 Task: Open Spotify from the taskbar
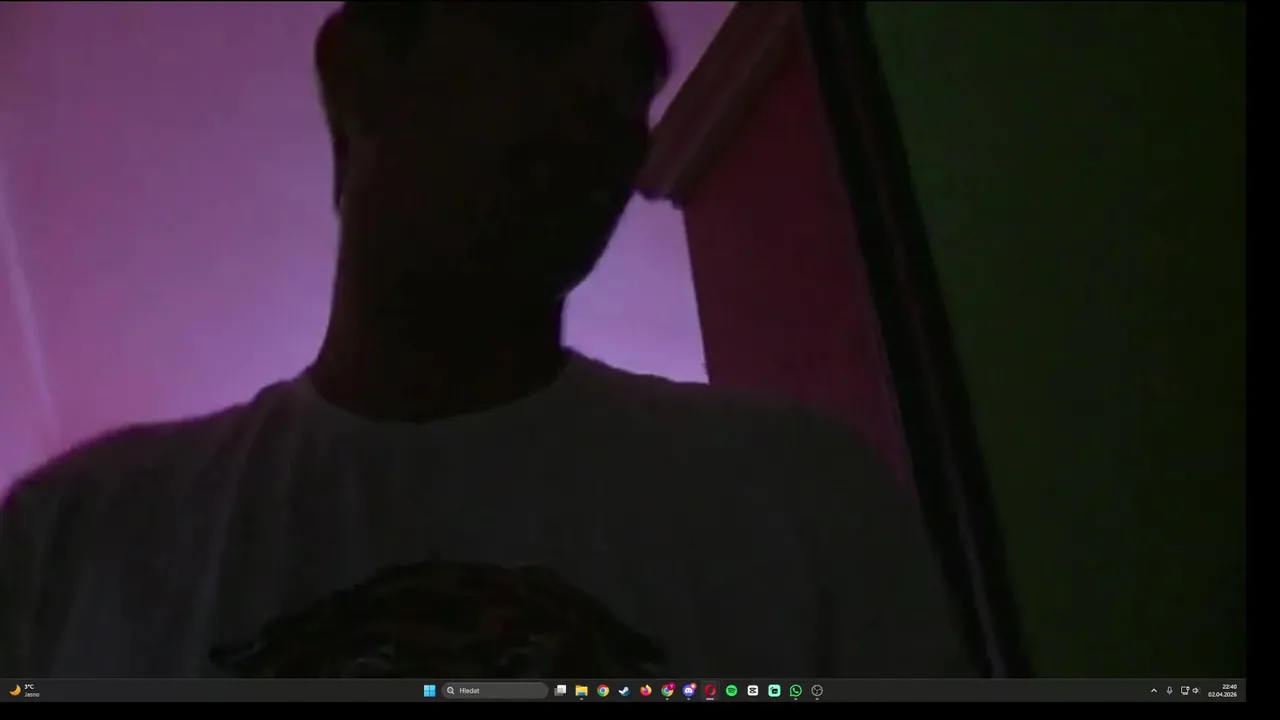[x=731, y=690]
